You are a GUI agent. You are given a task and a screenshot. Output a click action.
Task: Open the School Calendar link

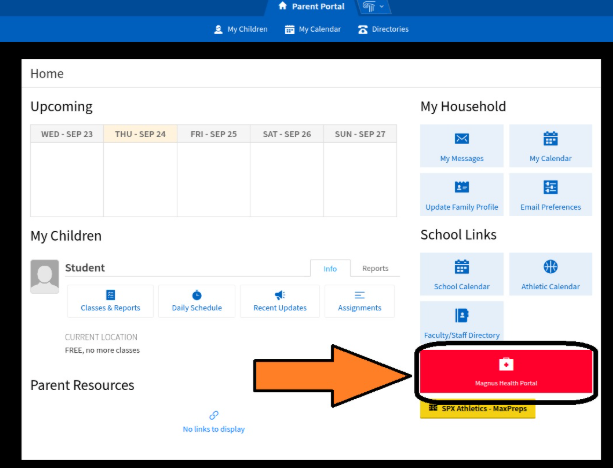point(462,287)
